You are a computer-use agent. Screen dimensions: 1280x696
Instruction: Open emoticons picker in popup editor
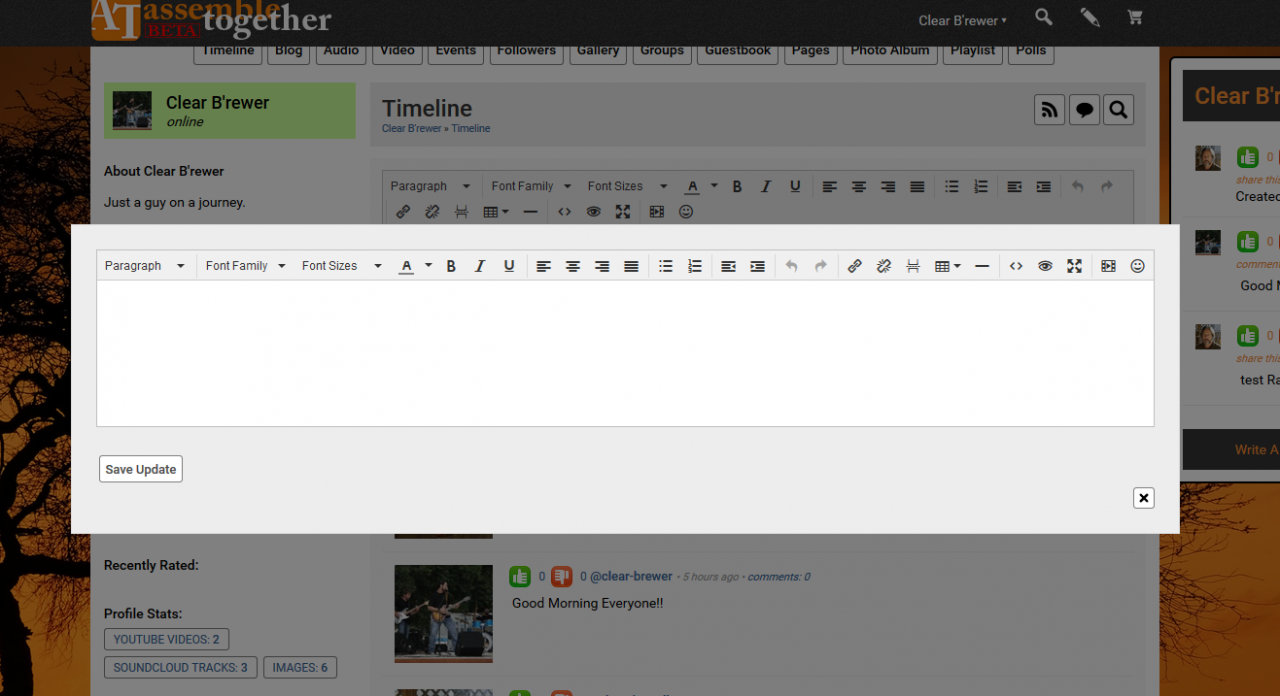click(x=1137, y=266)
